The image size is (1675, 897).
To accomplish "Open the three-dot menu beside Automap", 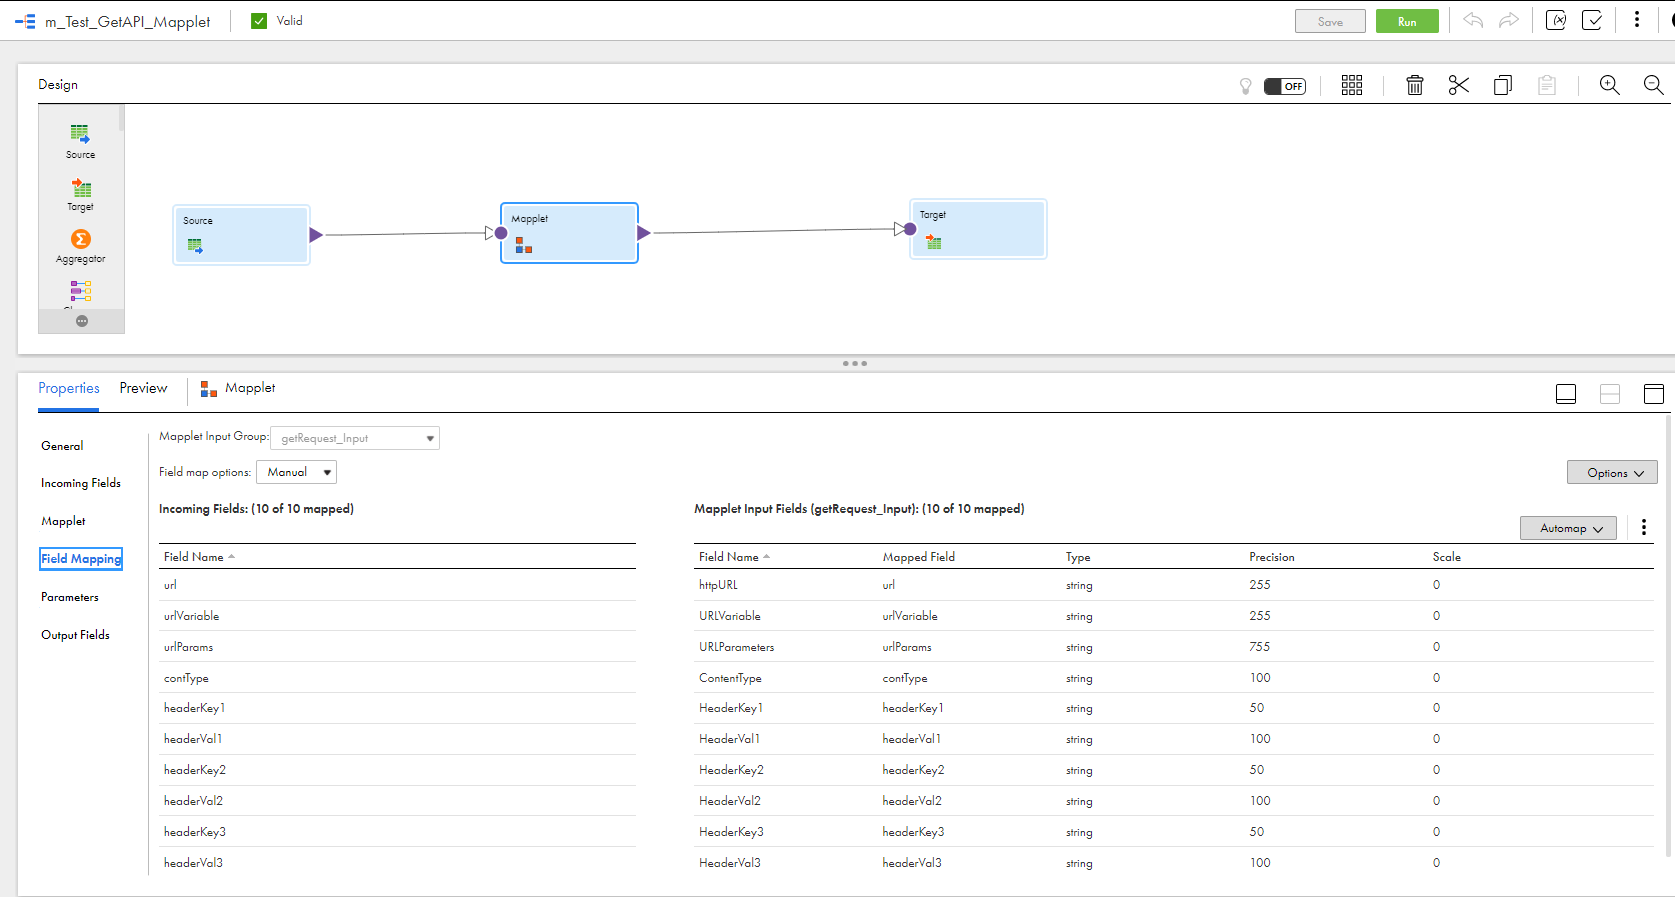I will pos(1644,527).
